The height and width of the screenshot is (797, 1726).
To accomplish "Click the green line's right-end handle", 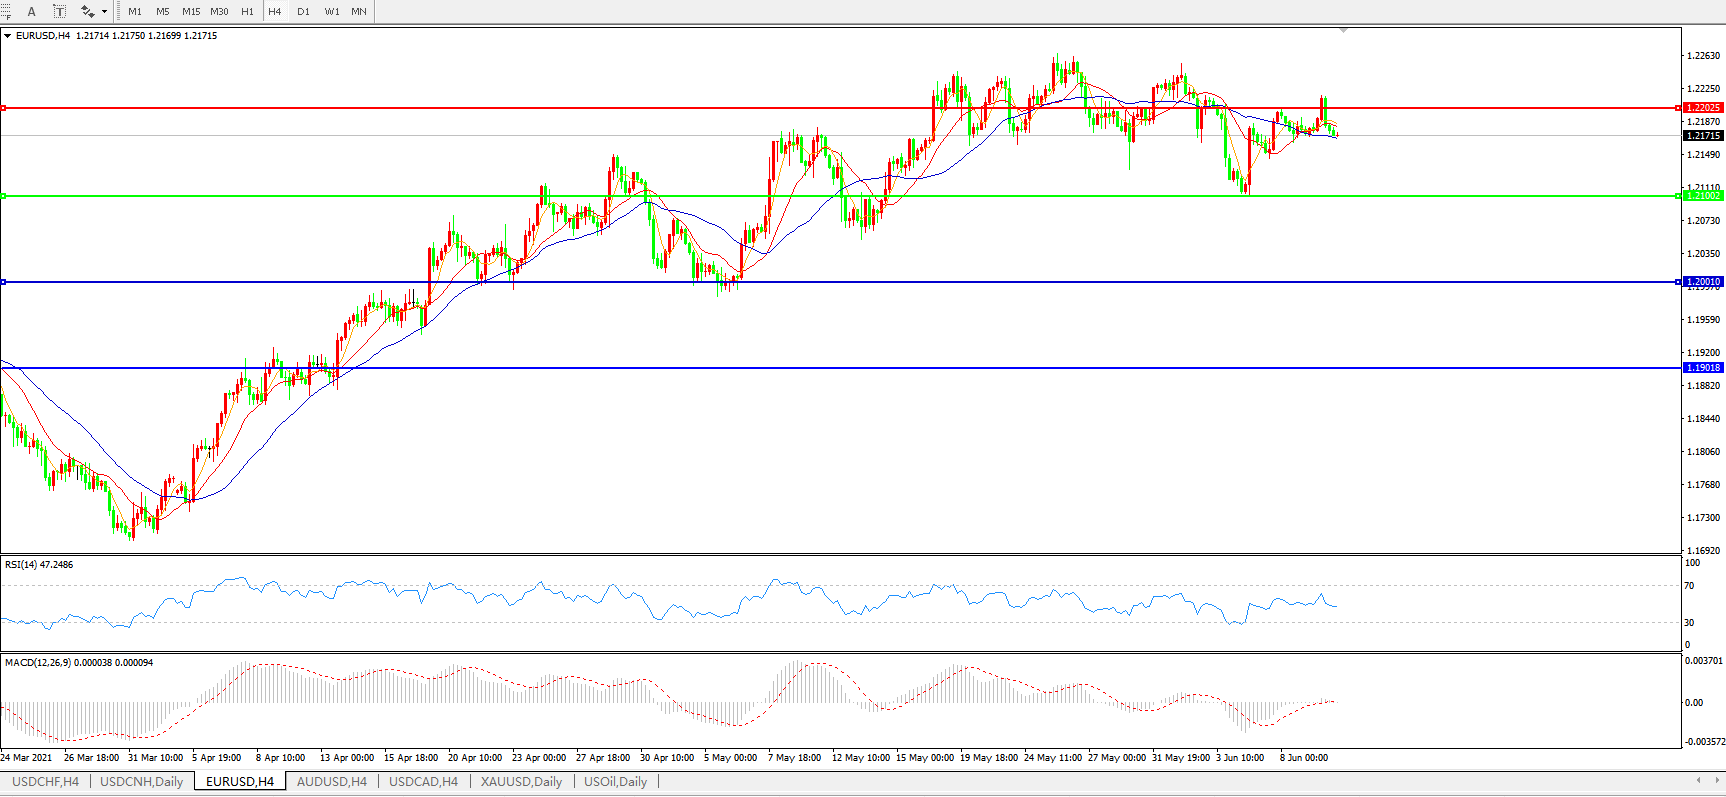I will [x=1677, y=196].
